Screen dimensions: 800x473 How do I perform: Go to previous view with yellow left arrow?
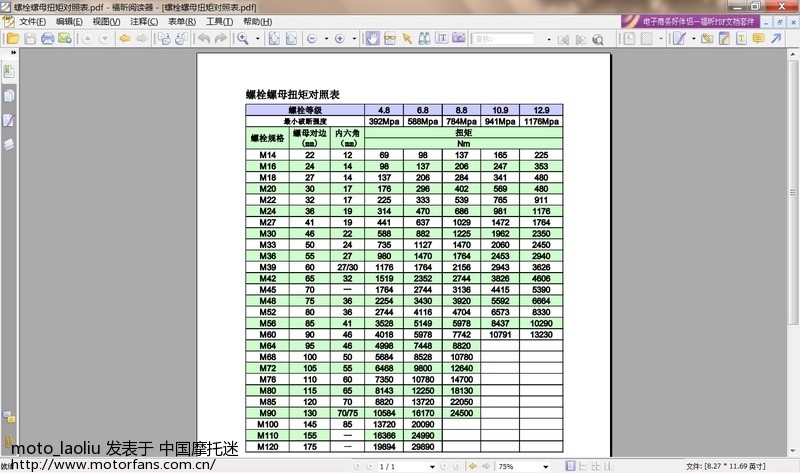125,39
